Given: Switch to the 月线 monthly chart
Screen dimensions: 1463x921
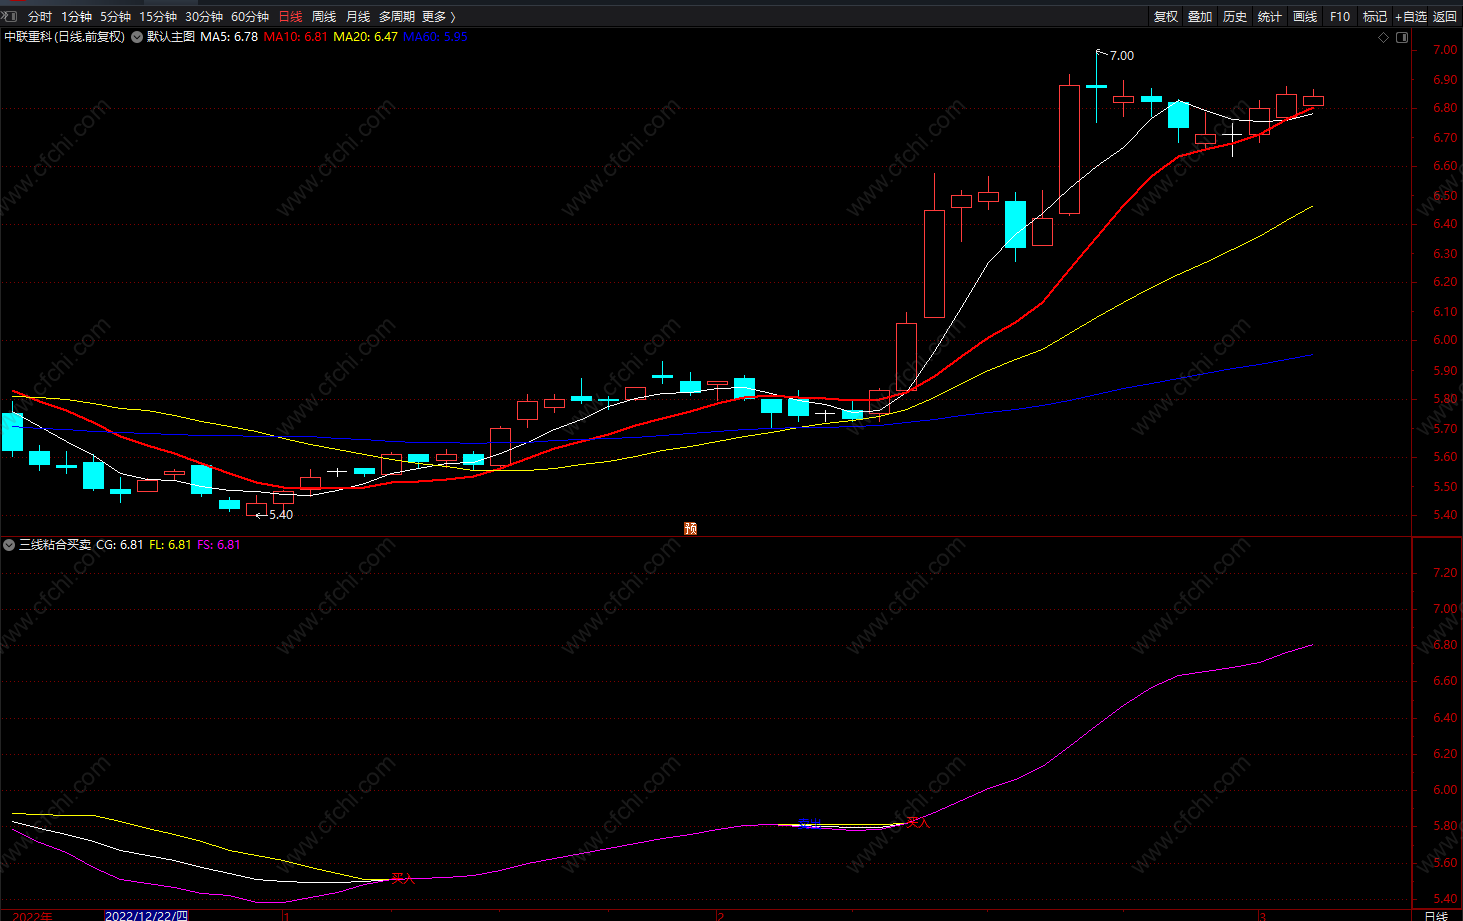Looking at the screenshot, I should point(358,17).
